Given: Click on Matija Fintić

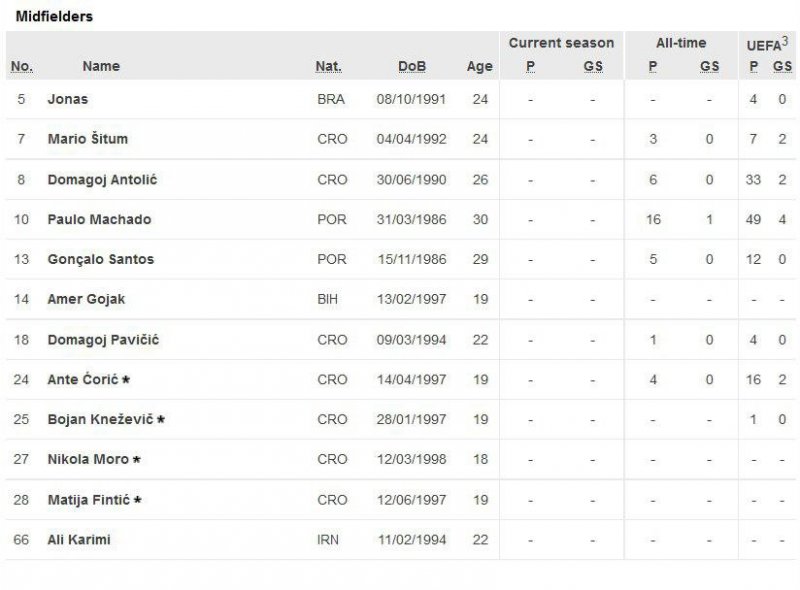Looking at the screenshot, I should pos(90,500).
